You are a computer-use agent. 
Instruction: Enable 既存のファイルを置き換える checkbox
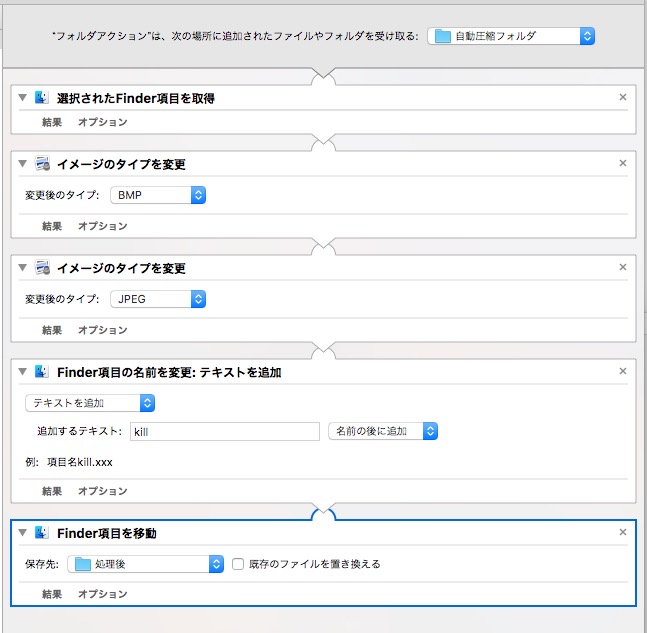pos(238,564)
